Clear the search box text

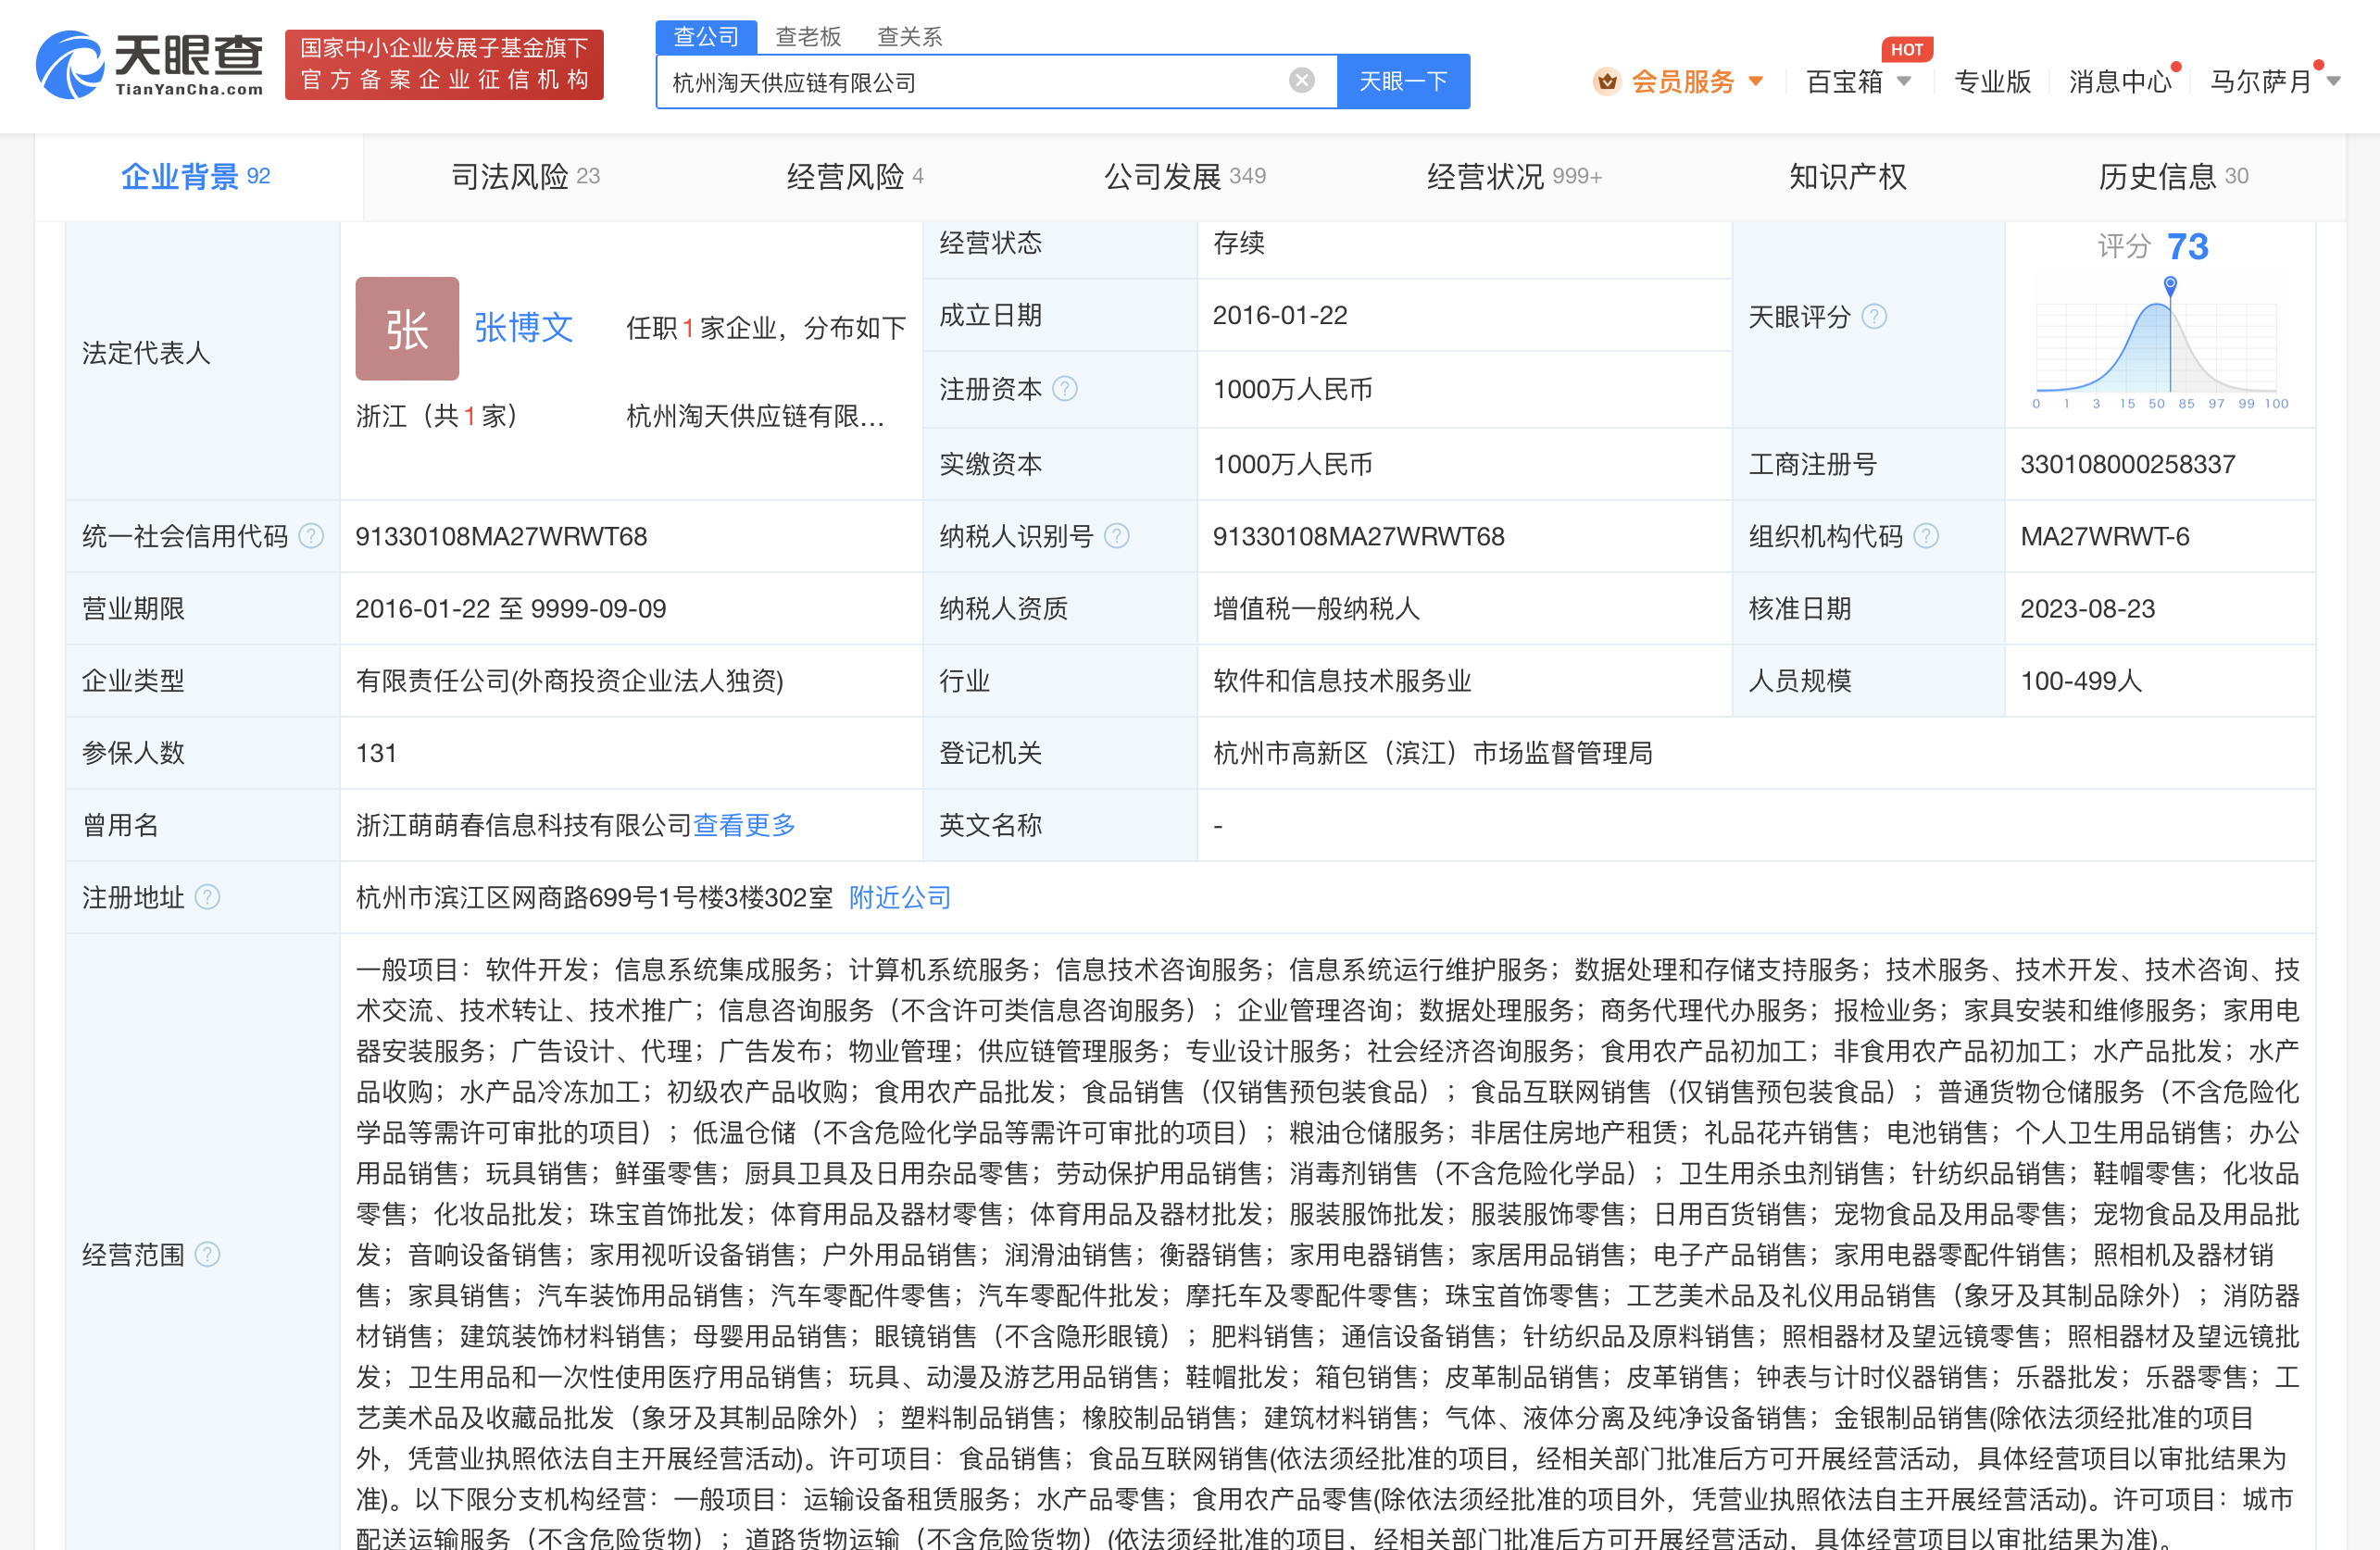[1301, 81]
